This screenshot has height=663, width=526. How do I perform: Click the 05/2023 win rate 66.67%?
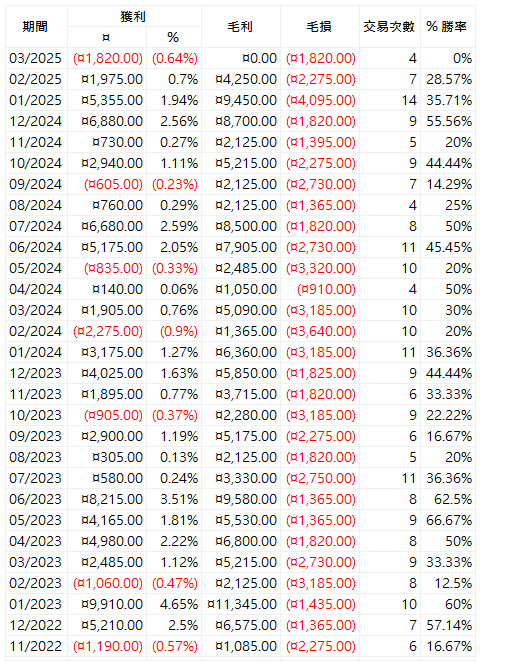(449, 520)
